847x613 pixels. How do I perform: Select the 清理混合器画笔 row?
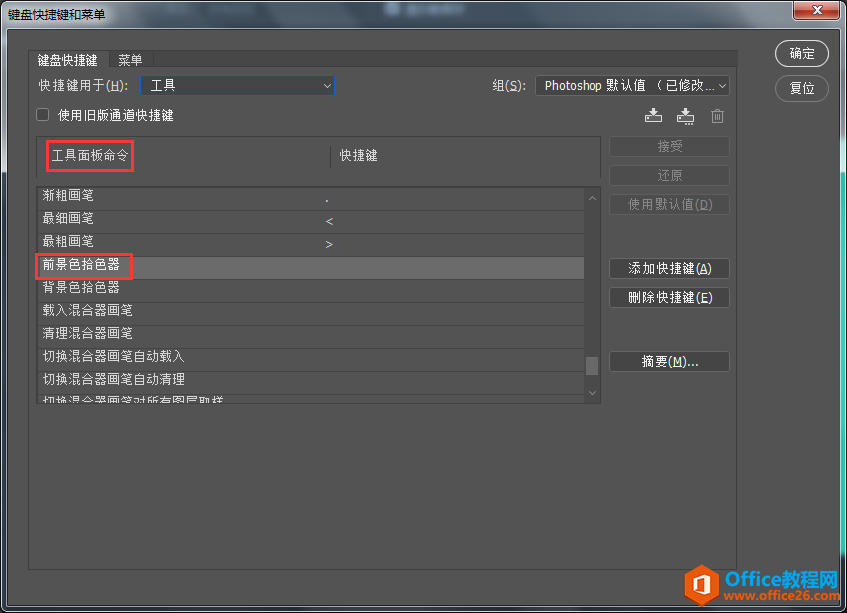(311, 337)
